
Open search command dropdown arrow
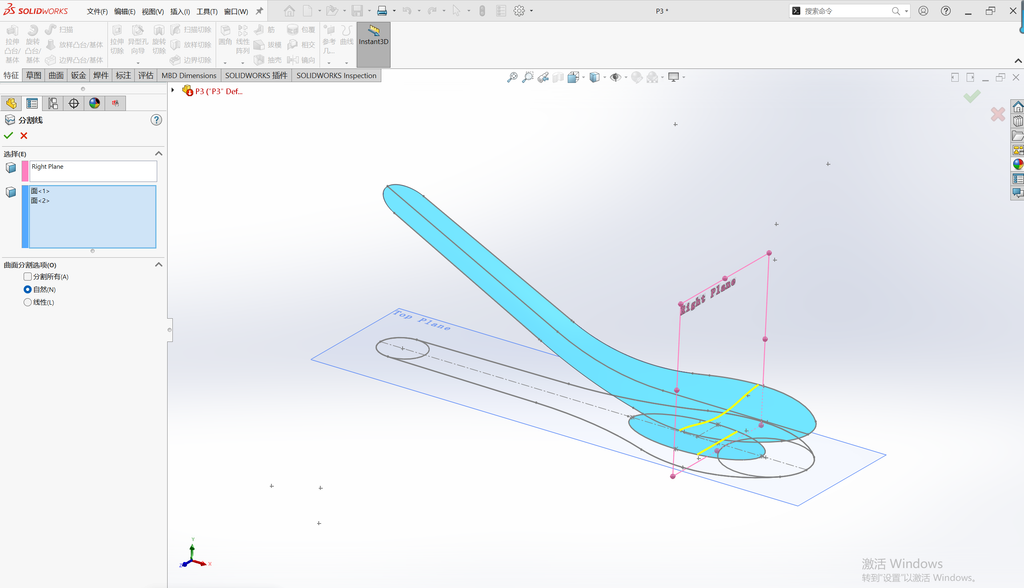906,11
